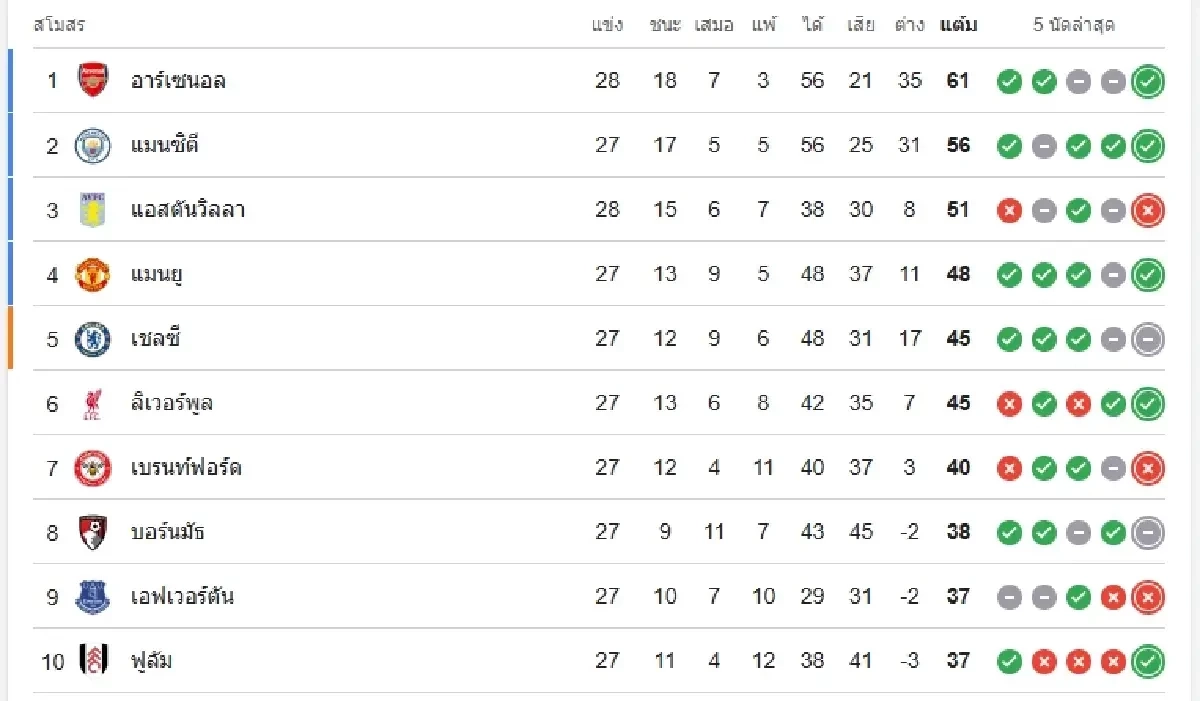Click the Aston Villa crest icon
Image resolution: width=1200 pixels, height=701 pixels.
93,210
